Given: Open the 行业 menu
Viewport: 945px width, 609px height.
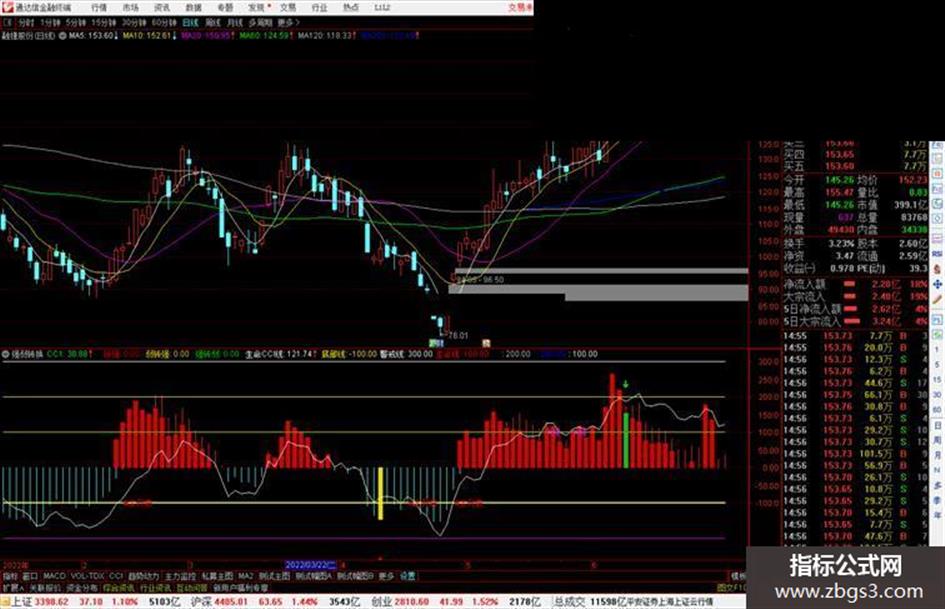Looking at the screenshot, I should click(319, 7).
